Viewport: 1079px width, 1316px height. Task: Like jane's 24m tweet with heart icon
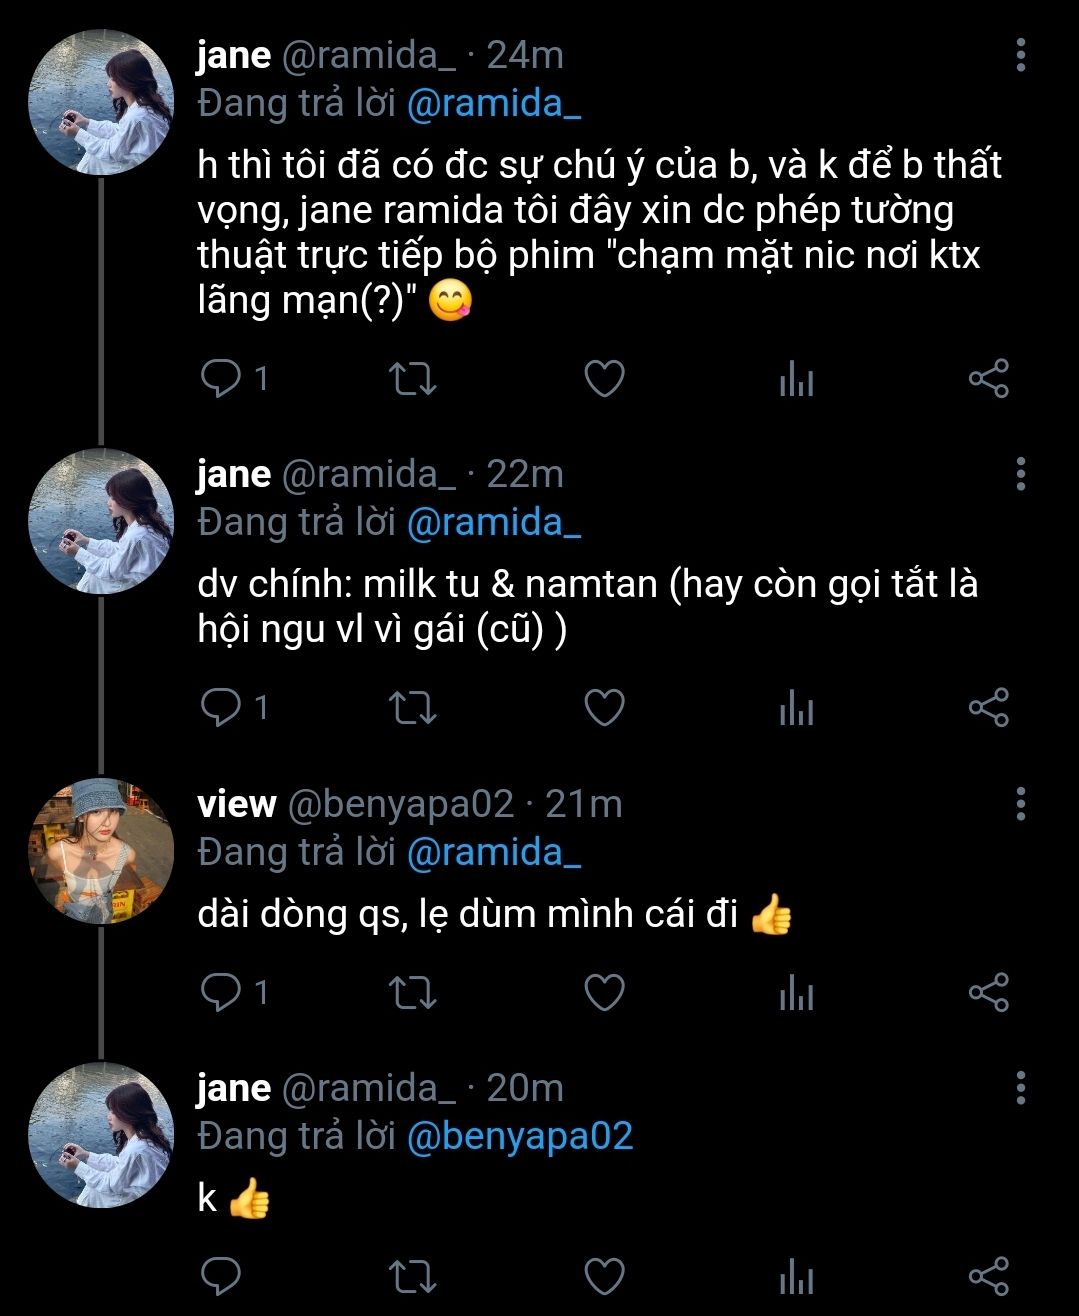coord(604,379)
